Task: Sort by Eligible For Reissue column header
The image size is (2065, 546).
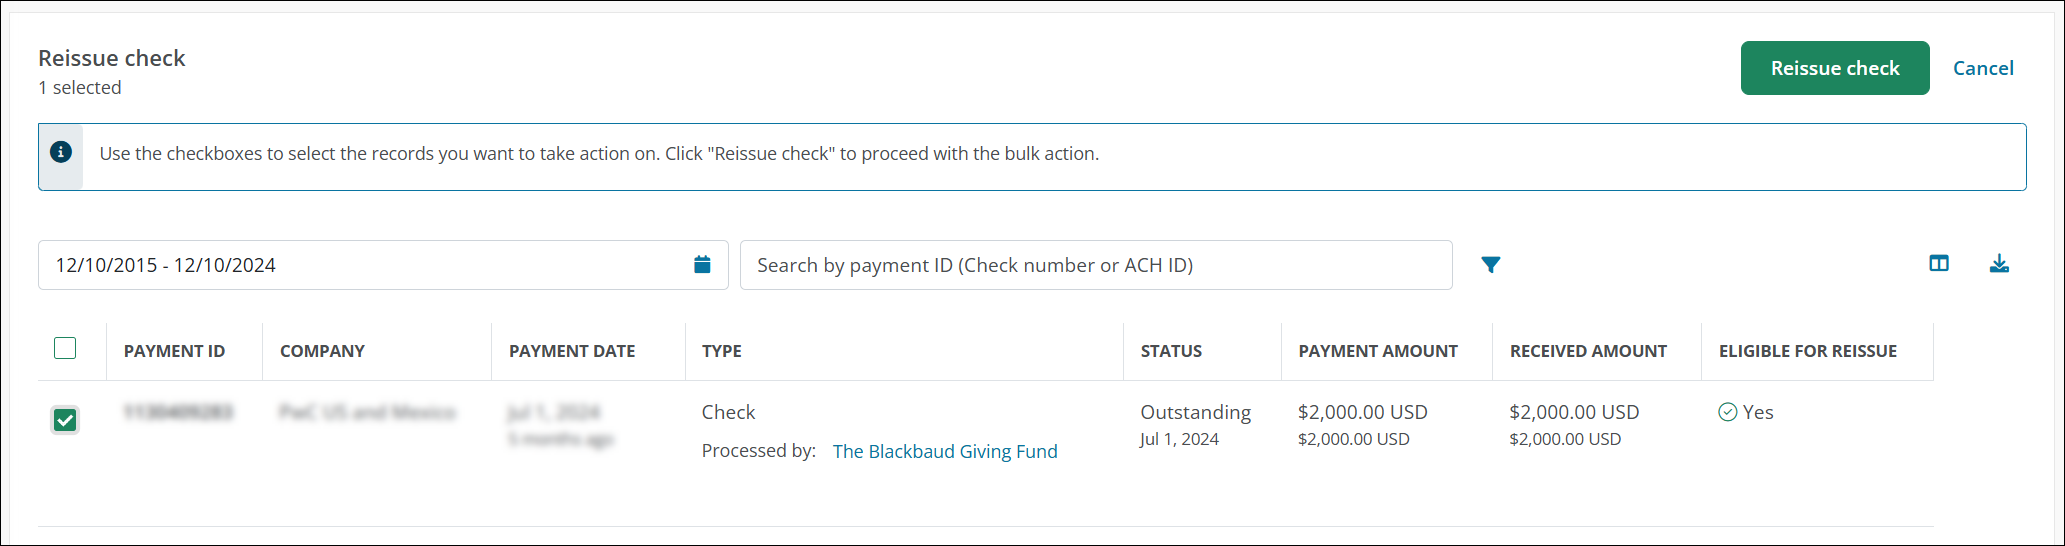Action: [x=1807, y=351]
